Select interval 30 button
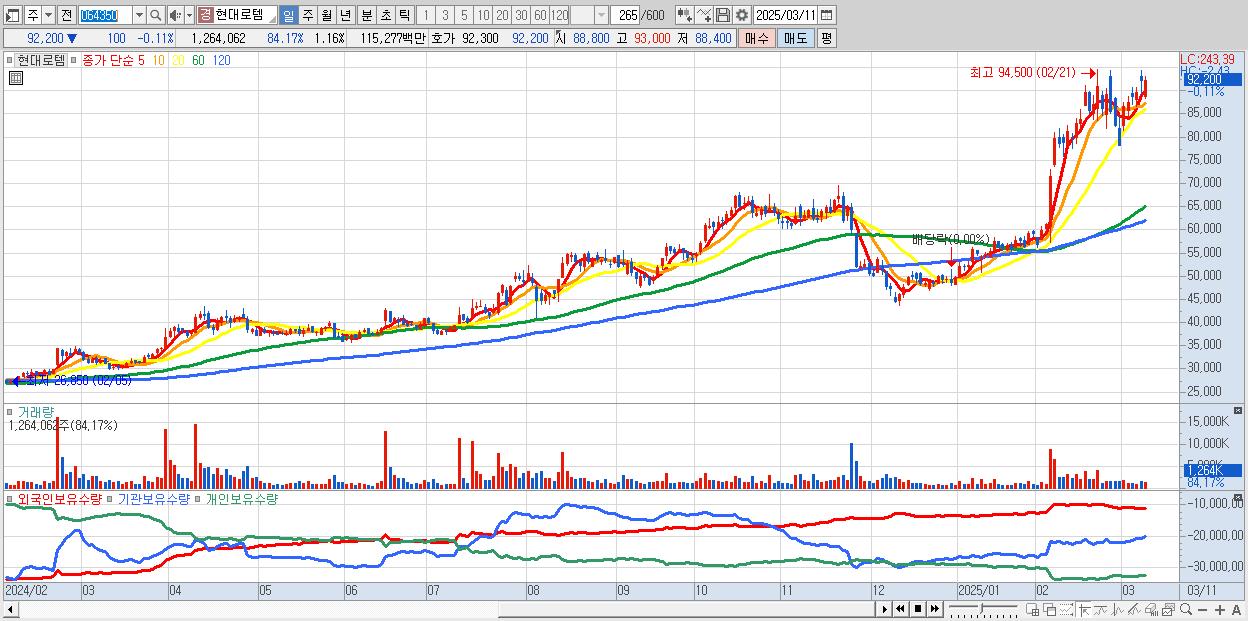This screenshot has height=621, width=1248. (521, 15)
